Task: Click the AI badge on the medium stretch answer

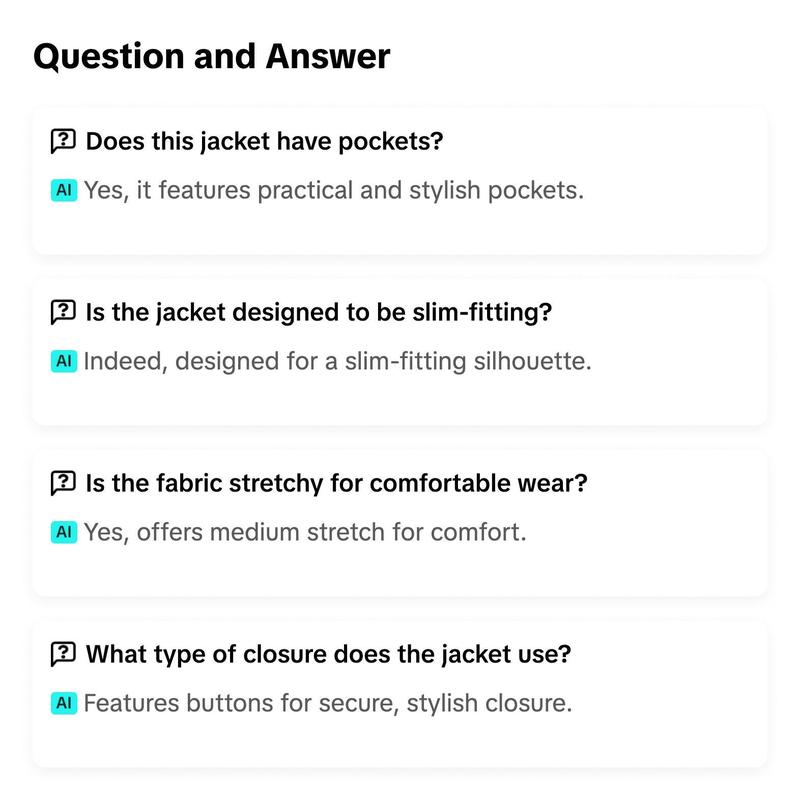Action: pyautogui.click(x=64, y=532)
